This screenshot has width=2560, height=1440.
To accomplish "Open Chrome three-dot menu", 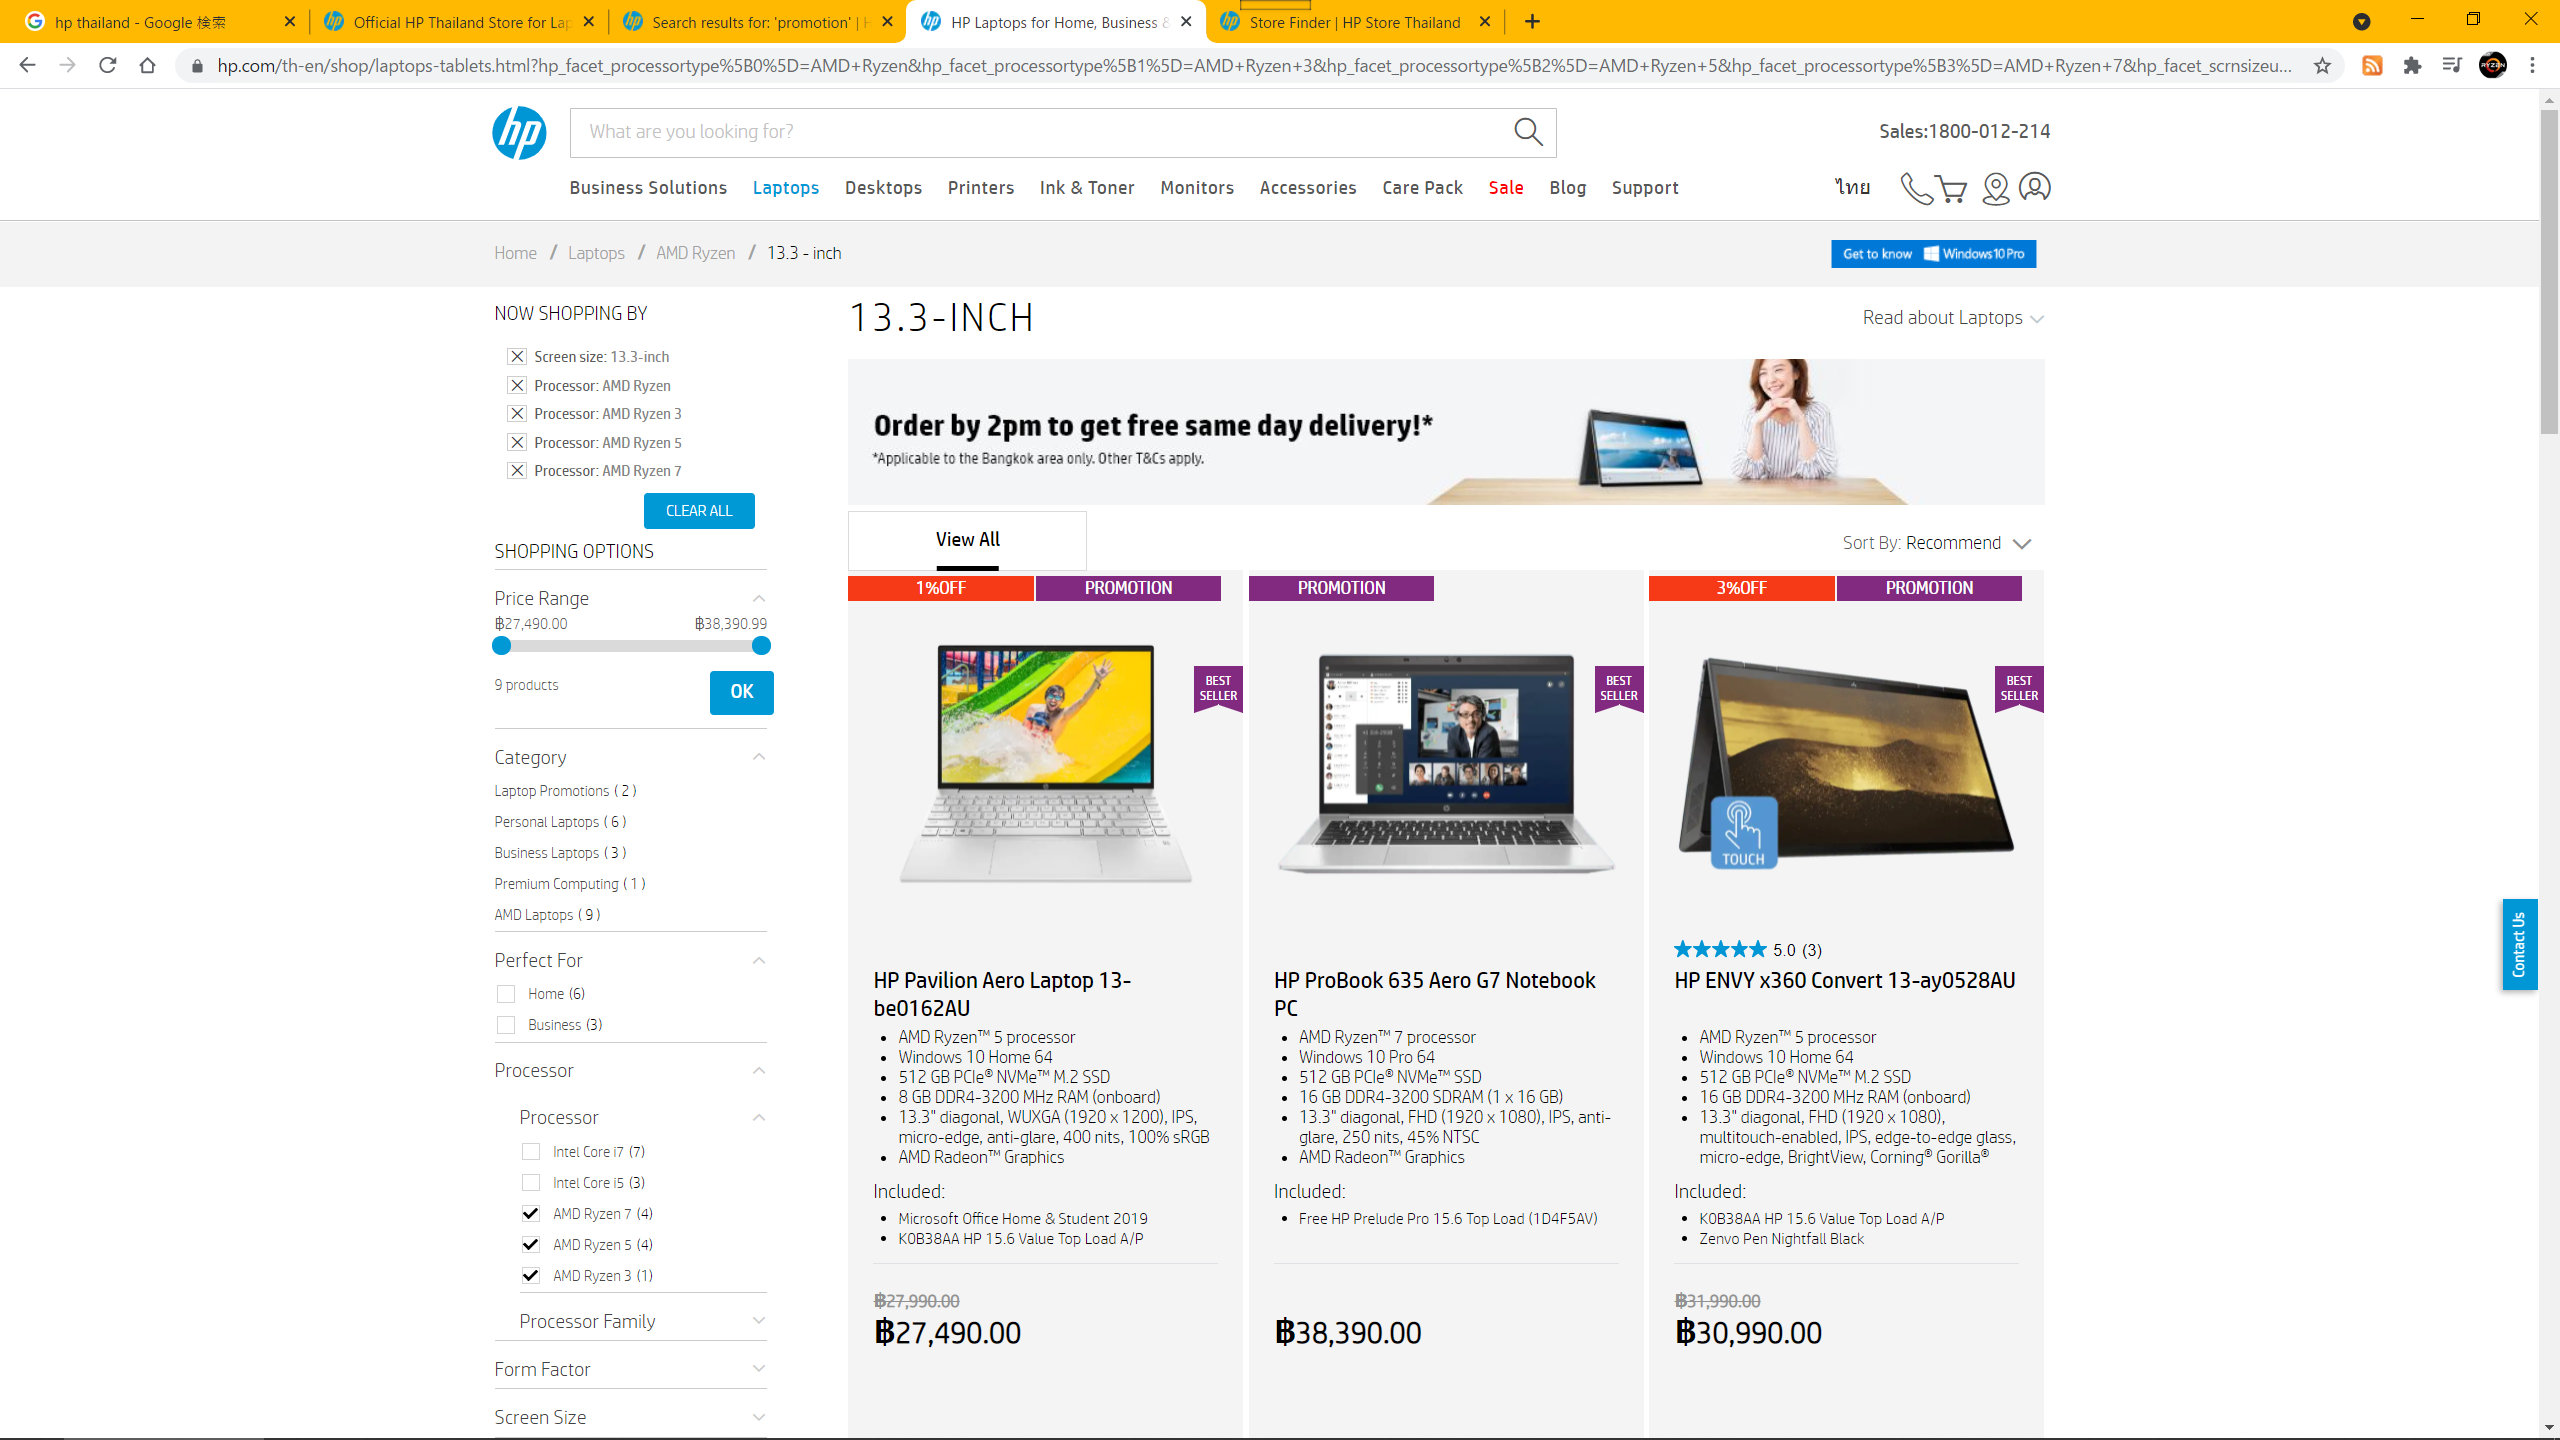I will 2533,65.
